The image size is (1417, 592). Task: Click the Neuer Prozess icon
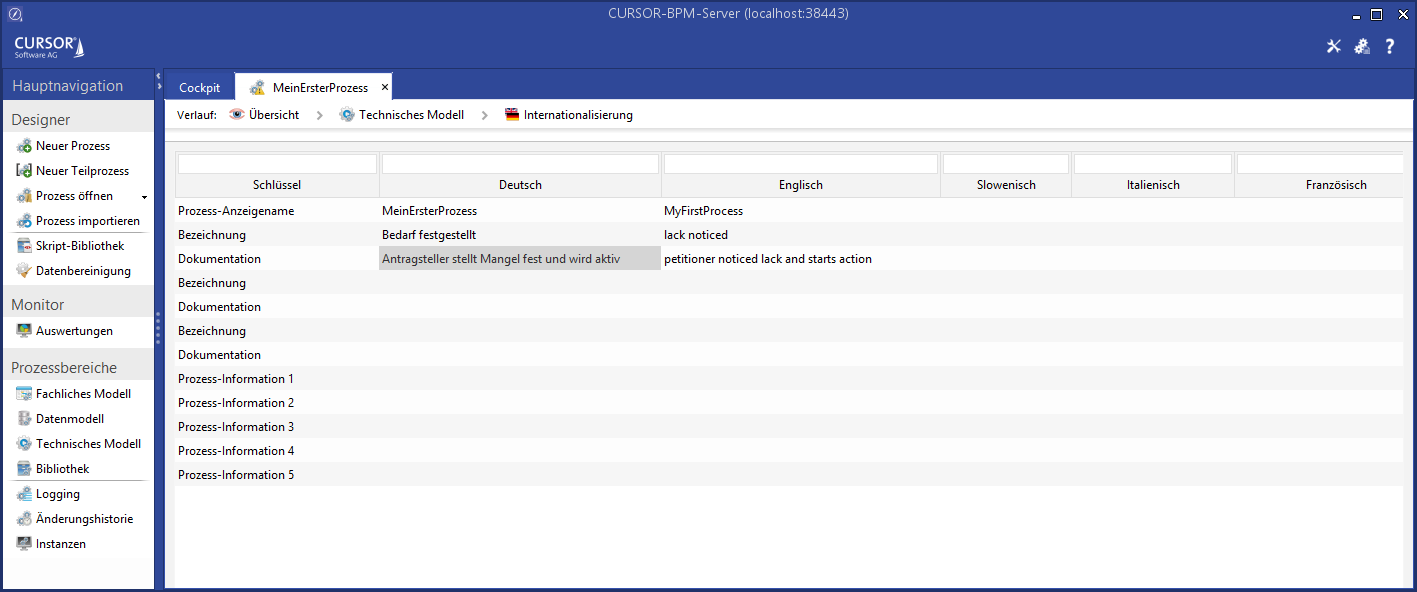(x=25, y=146)
